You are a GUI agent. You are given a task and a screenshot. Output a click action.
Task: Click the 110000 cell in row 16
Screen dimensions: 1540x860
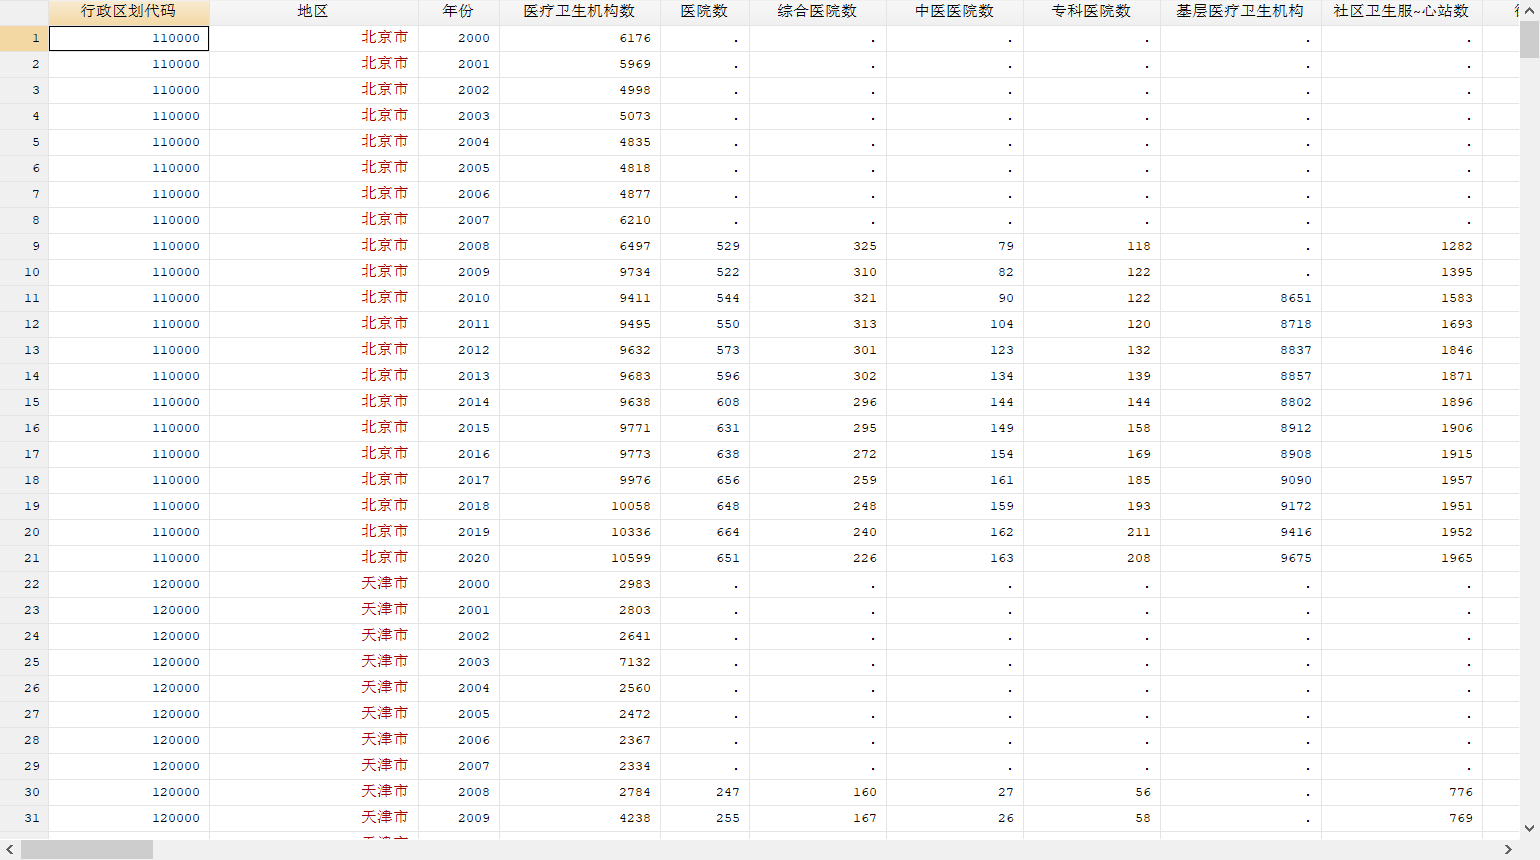129,428
